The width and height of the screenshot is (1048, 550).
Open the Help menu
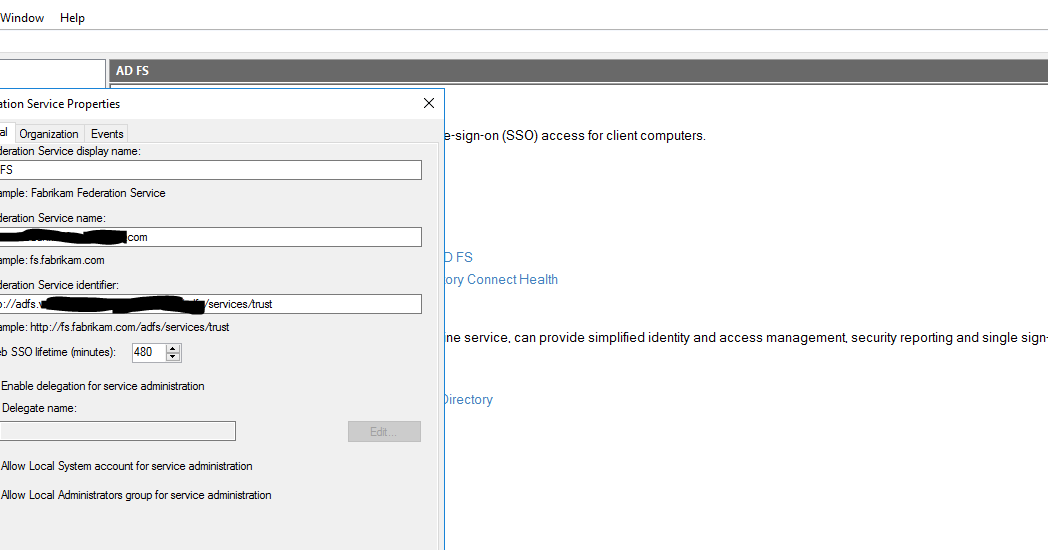pos(72,18)
